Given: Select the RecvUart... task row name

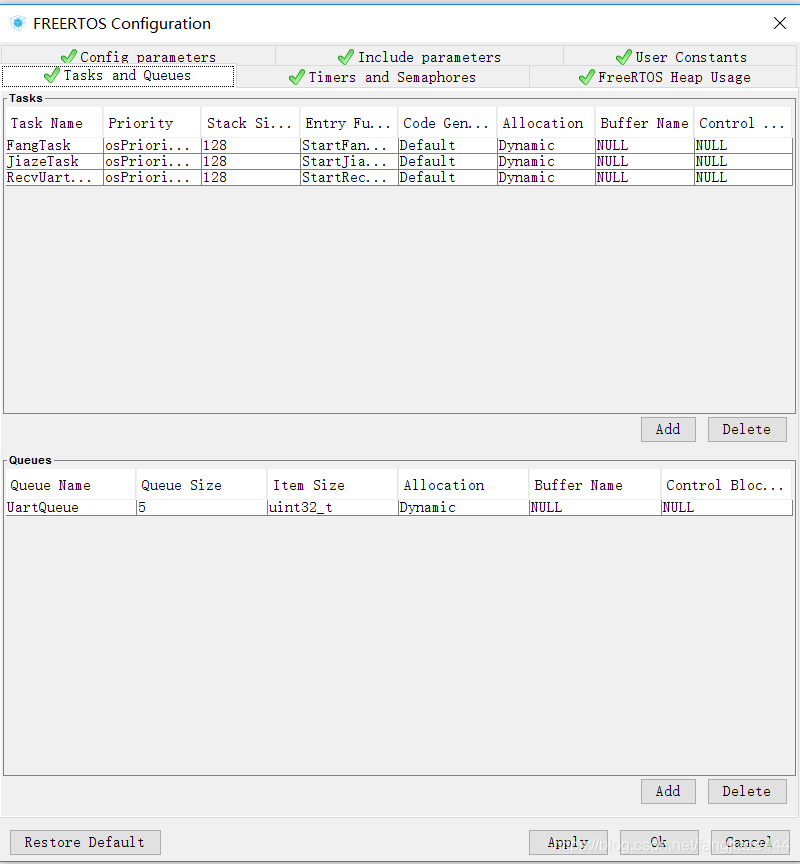Looking at the screenshot, I should click(54, 177).
